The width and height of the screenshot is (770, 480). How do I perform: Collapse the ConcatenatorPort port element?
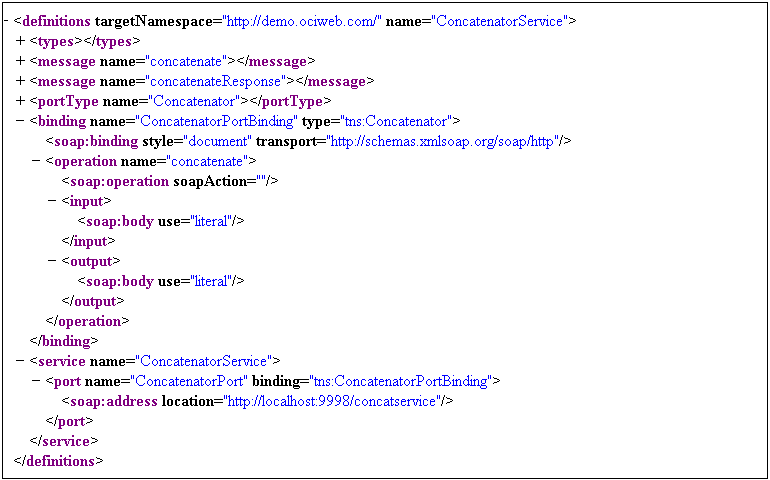point(36,381)
